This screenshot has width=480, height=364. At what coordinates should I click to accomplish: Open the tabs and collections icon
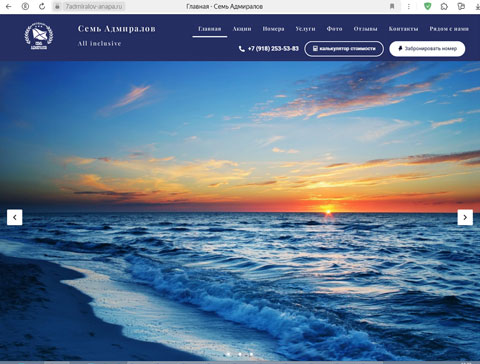(x=461, y=6)
